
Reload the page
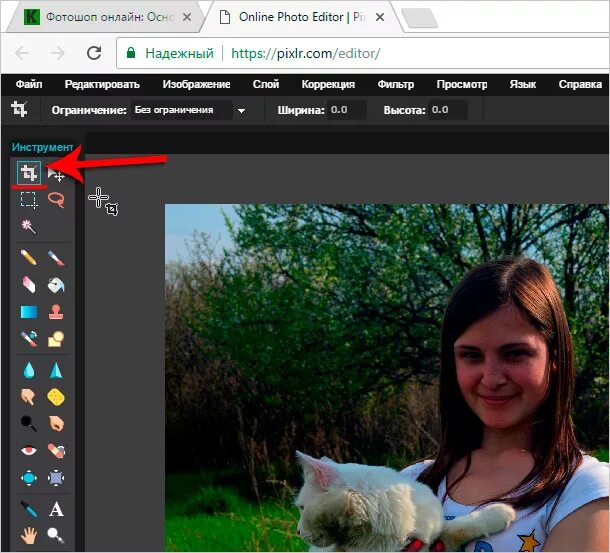(x=94, y=53)
